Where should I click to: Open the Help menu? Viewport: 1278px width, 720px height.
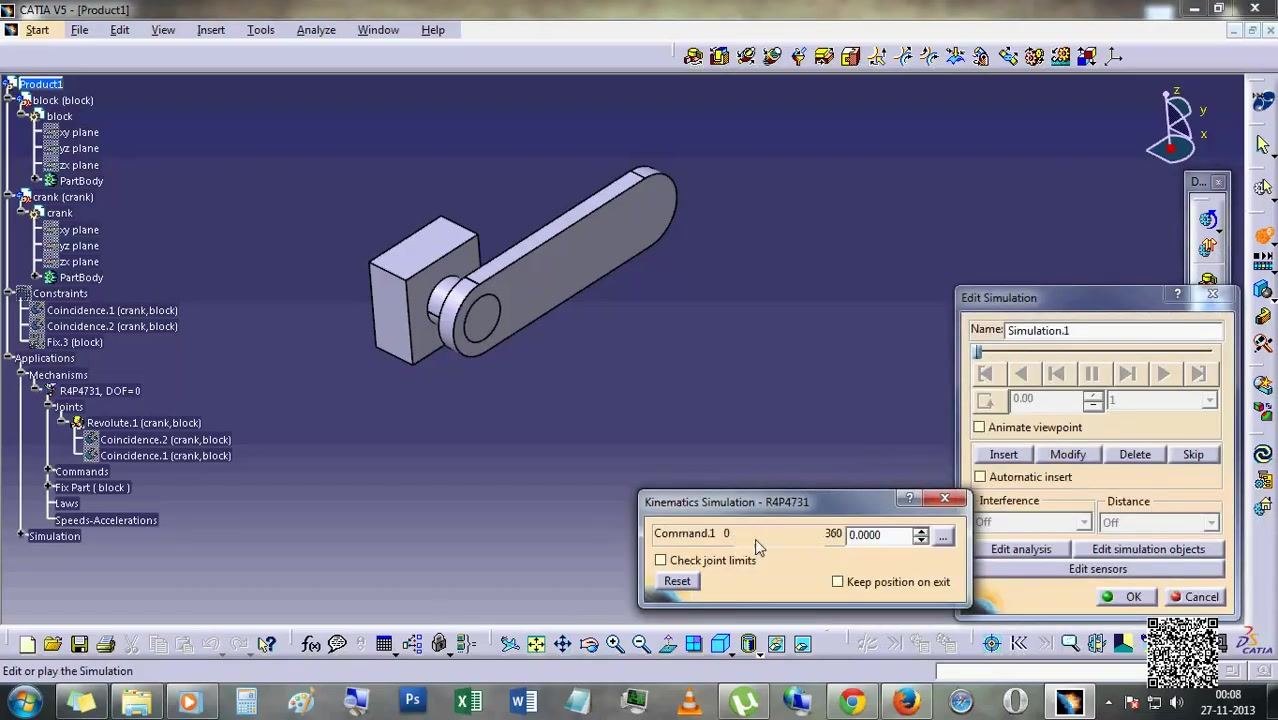point(433,30)
